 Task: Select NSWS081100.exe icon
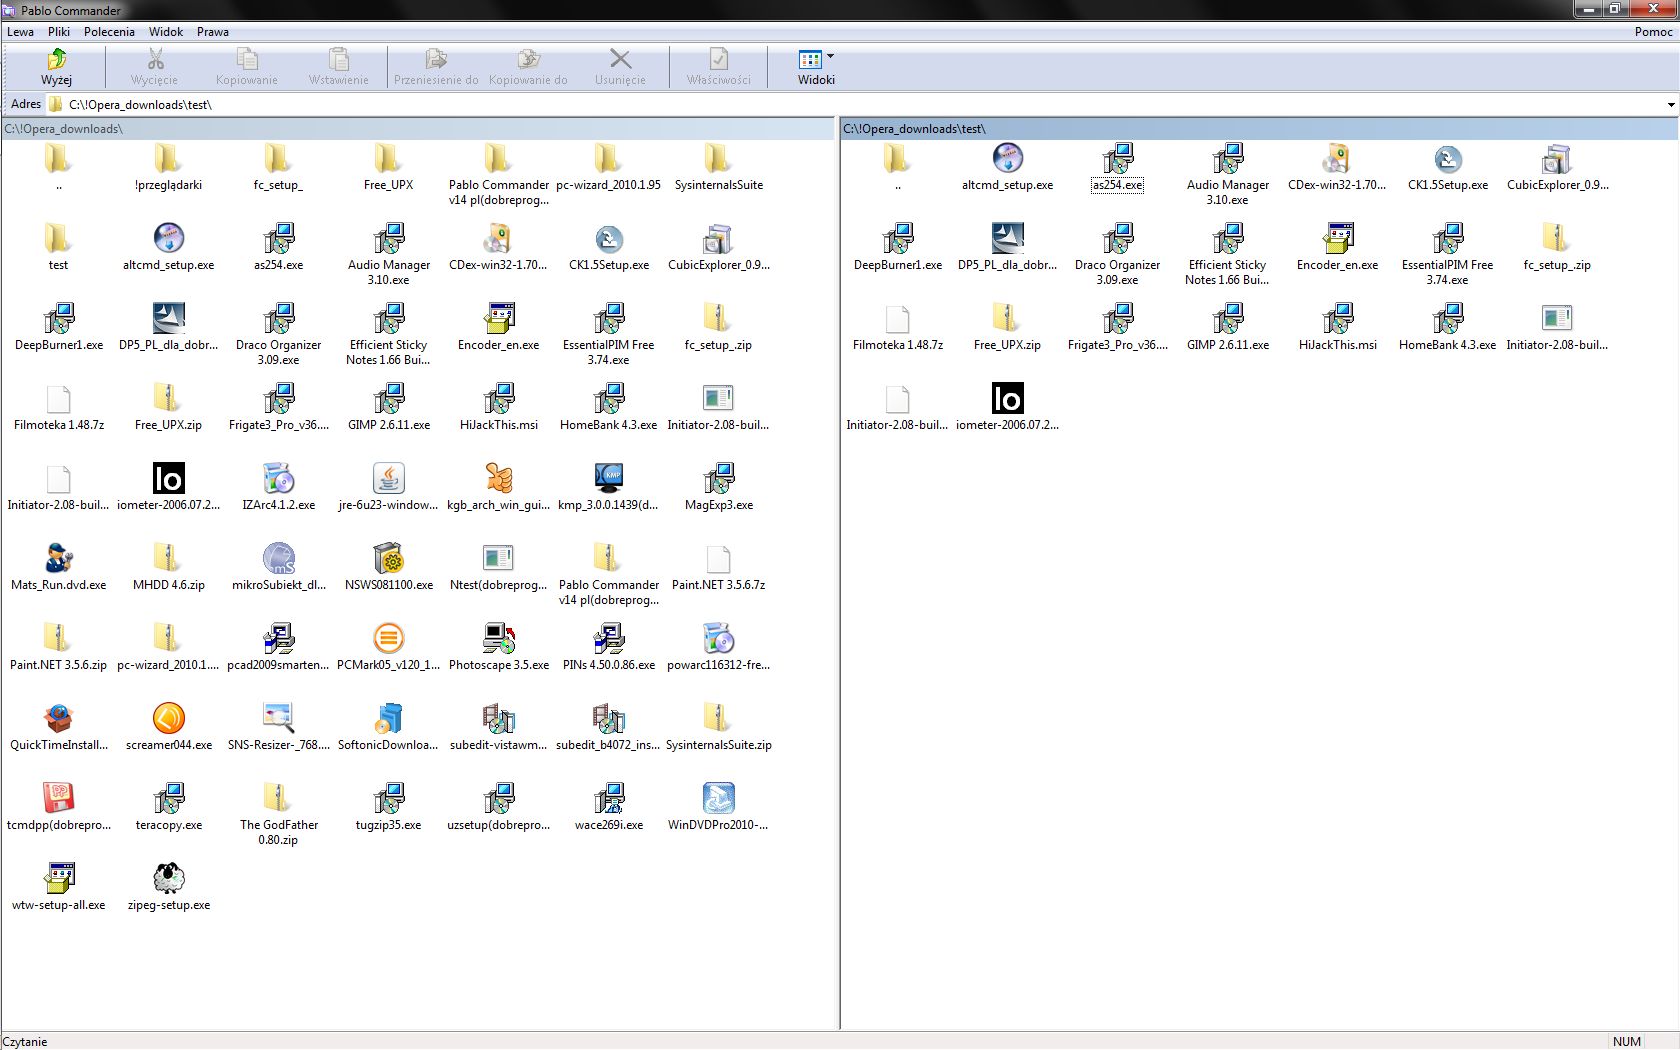pos(388,559)
